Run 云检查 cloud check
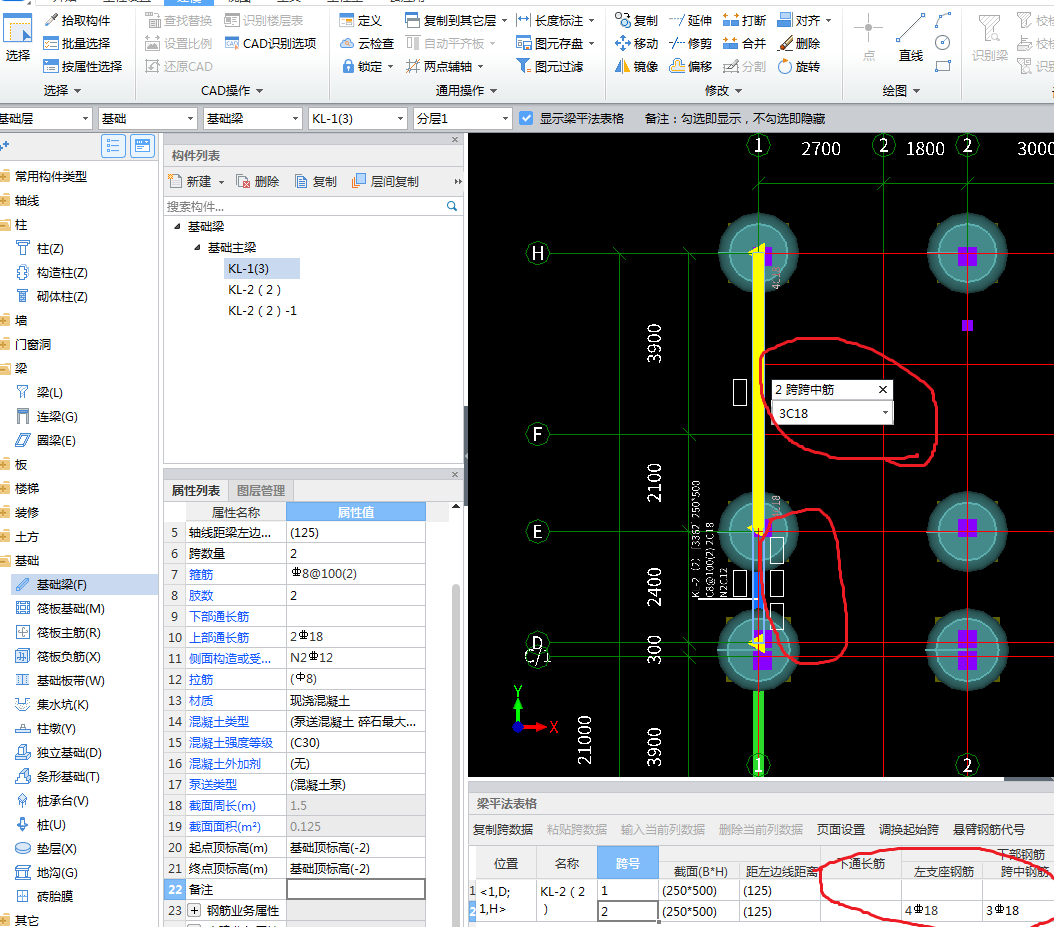 click(x=366, y=43)
